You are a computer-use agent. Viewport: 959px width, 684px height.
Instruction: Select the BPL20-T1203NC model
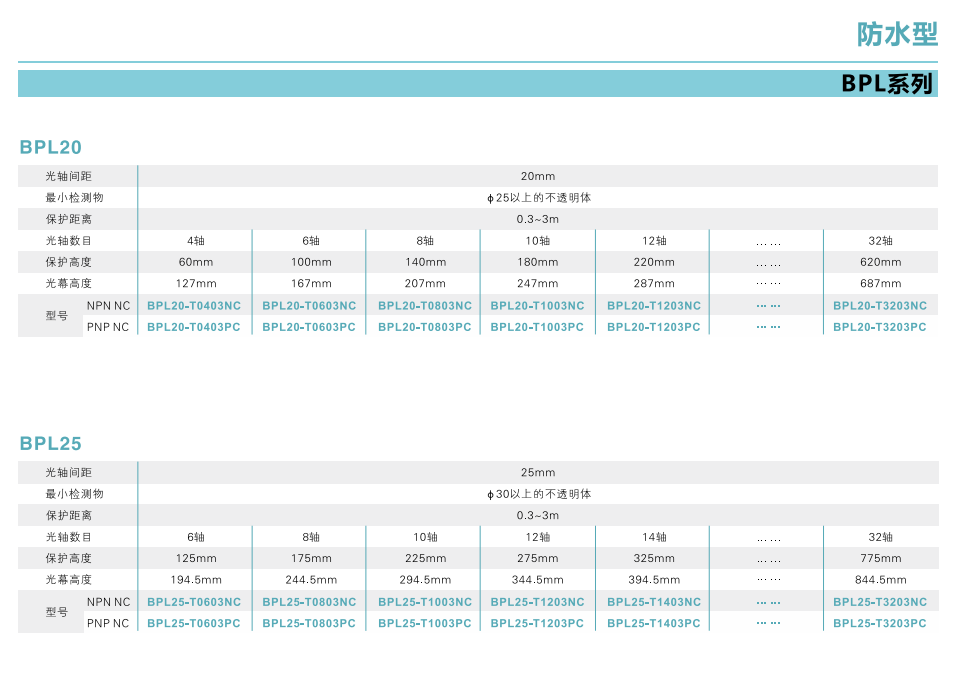click(x=654, y=306)
